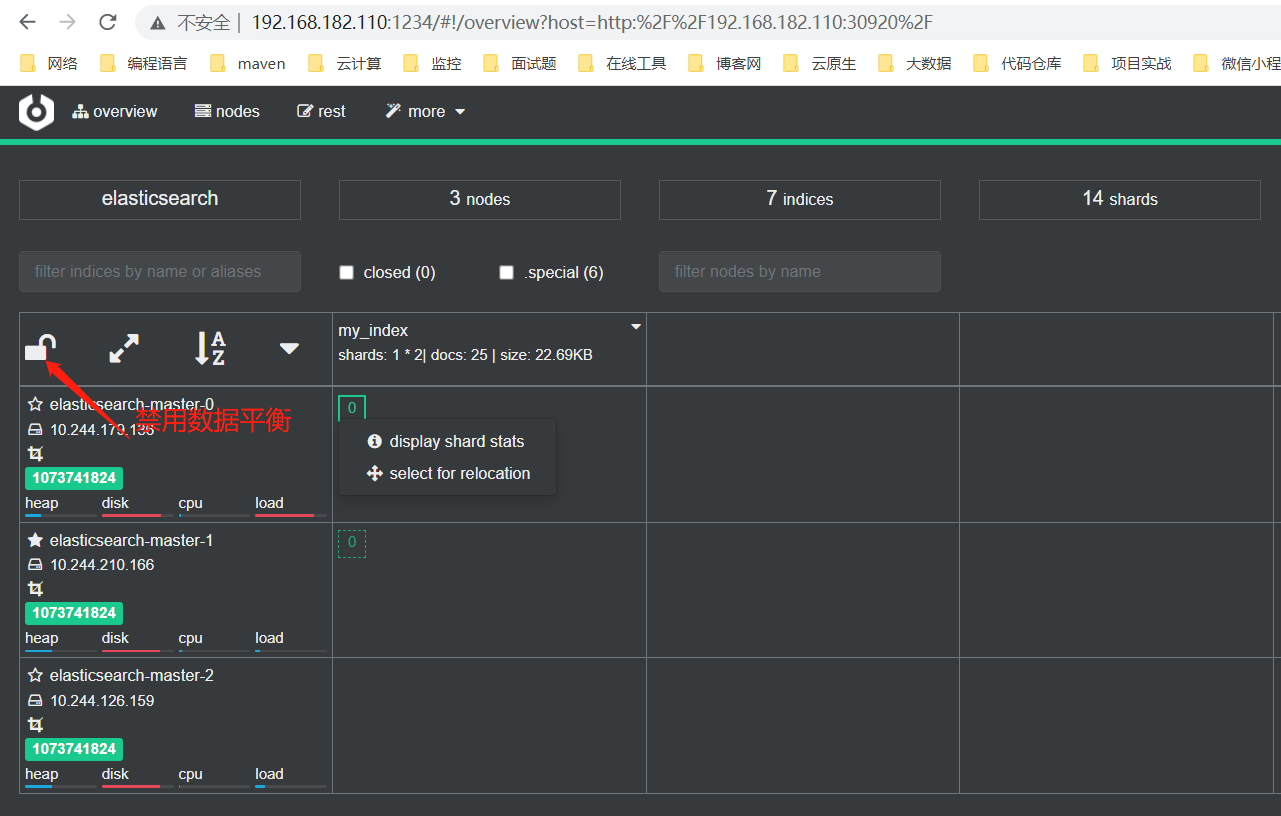The width and height of the screenshot is (1281, 816).
Task: Click the 7 indices counter
Action: 800,199
